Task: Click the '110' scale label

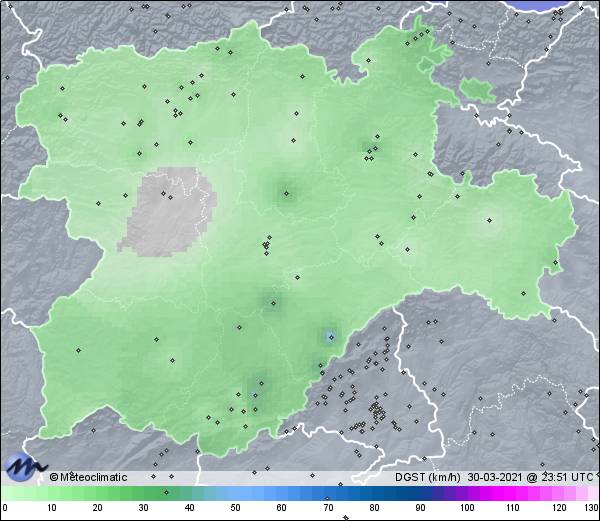Action: [x=513, y=508]
